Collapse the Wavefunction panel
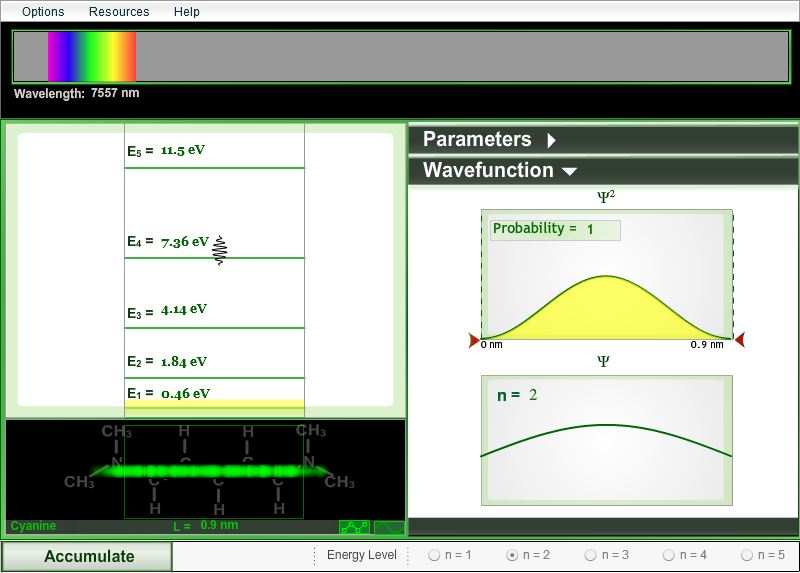 pos(488,171)
